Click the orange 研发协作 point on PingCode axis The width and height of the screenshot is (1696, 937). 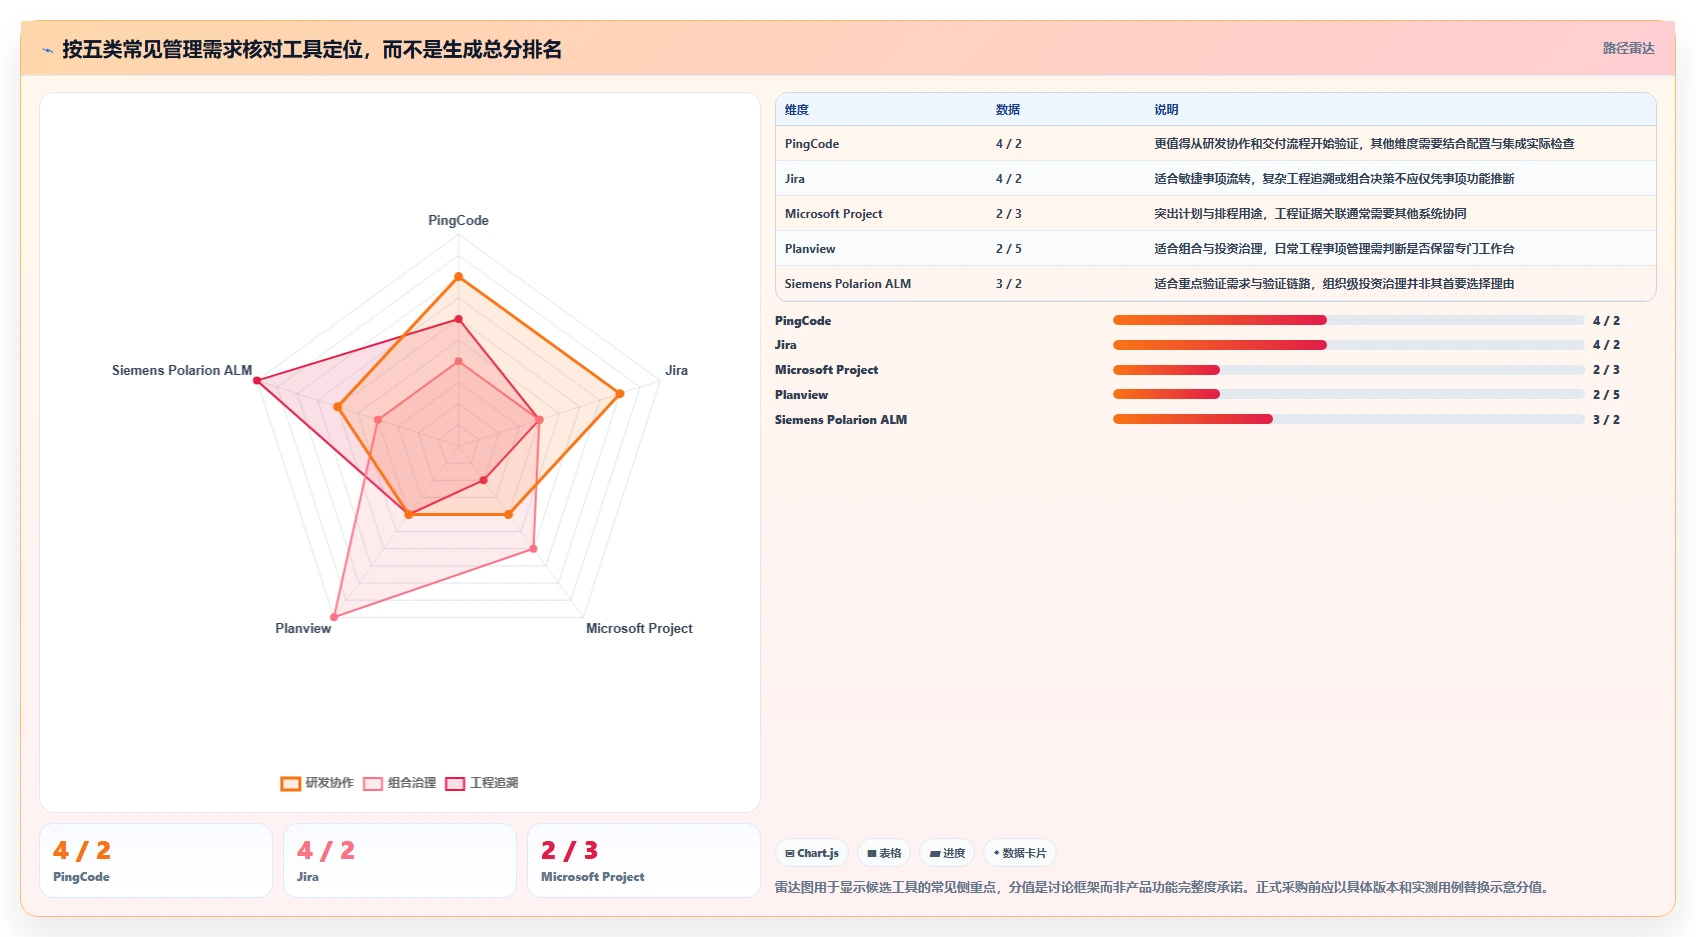458,276
